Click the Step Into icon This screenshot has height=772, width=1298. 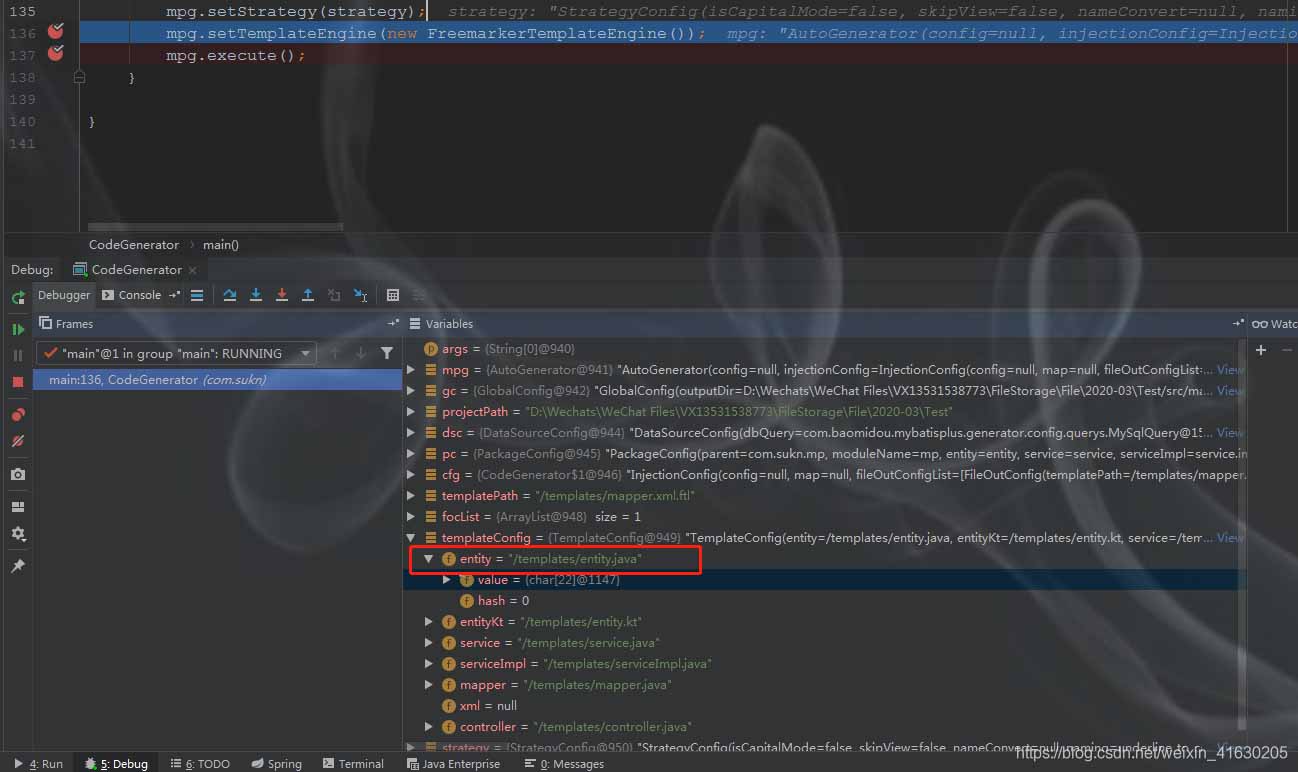pyautogui.click(x=256, y=295)
